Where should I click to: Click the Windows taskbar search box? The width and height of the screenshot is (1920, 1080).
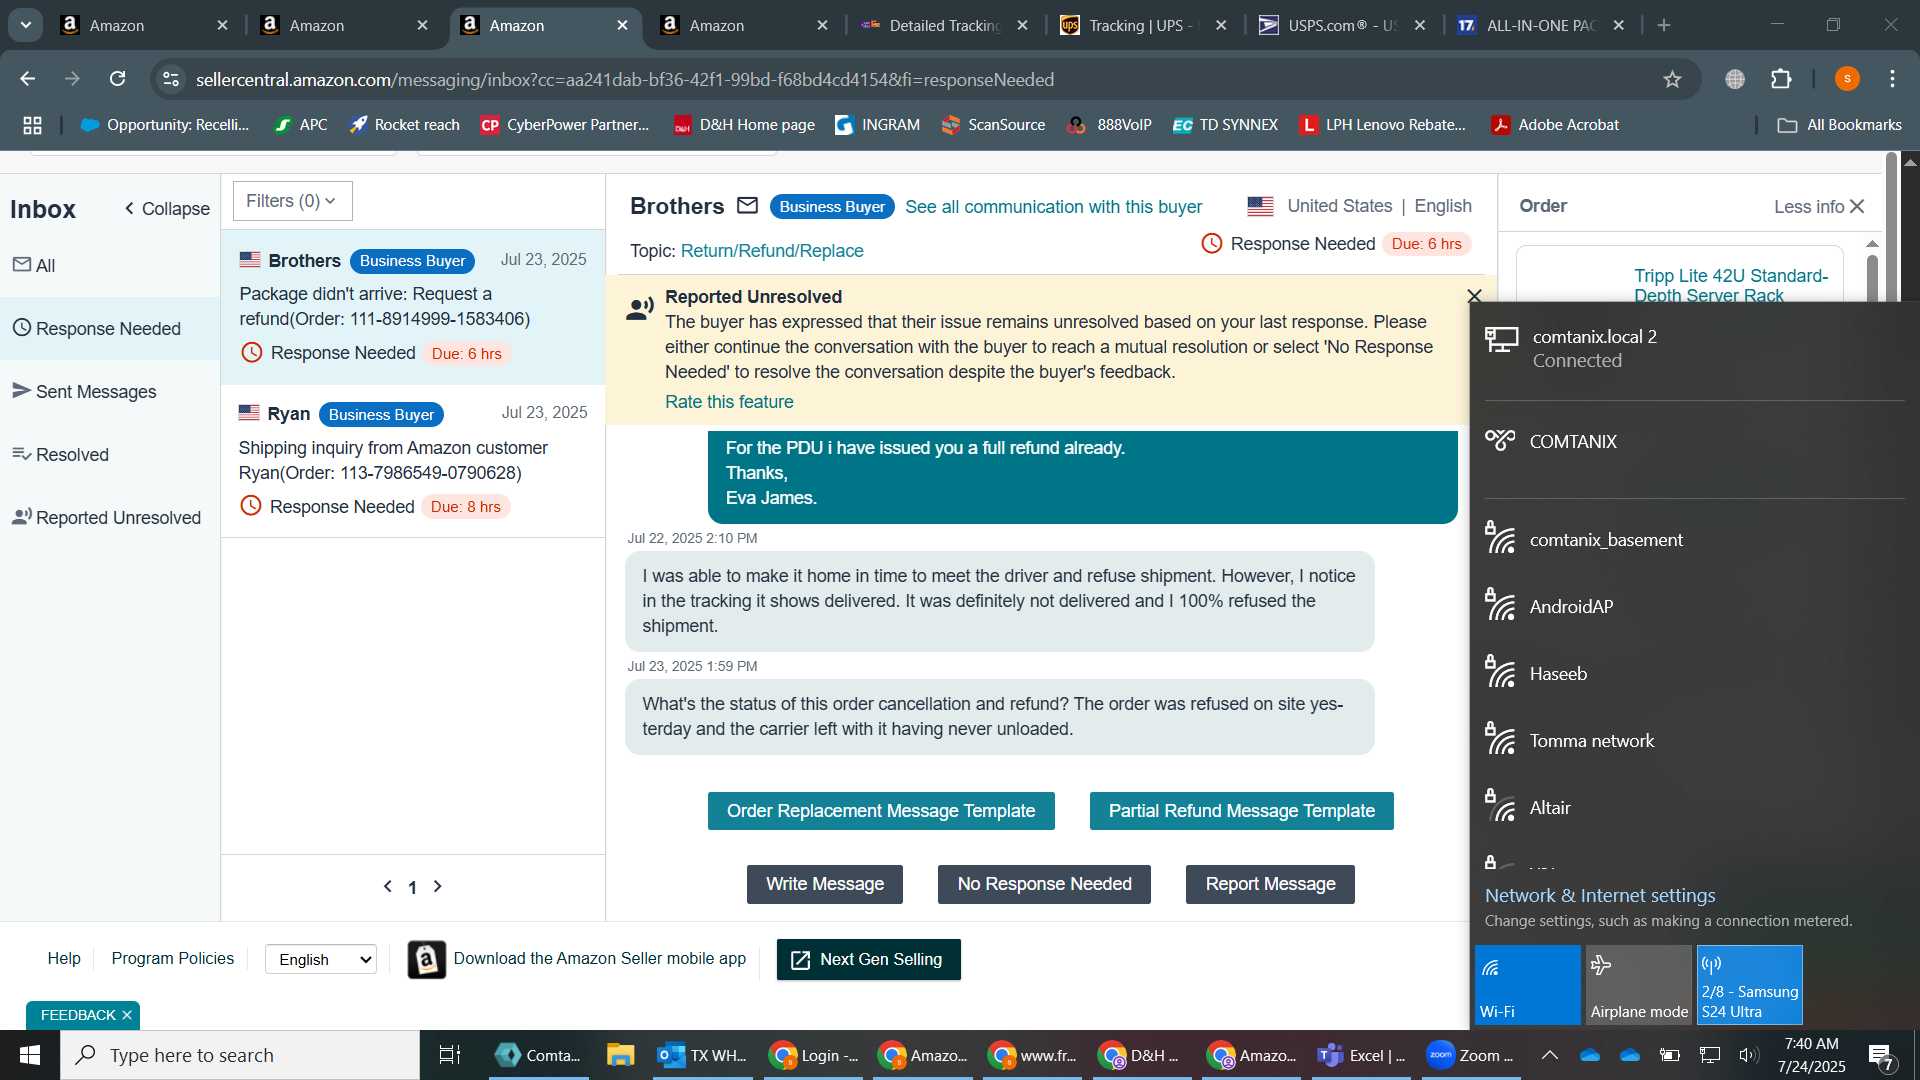point(240,1055)
